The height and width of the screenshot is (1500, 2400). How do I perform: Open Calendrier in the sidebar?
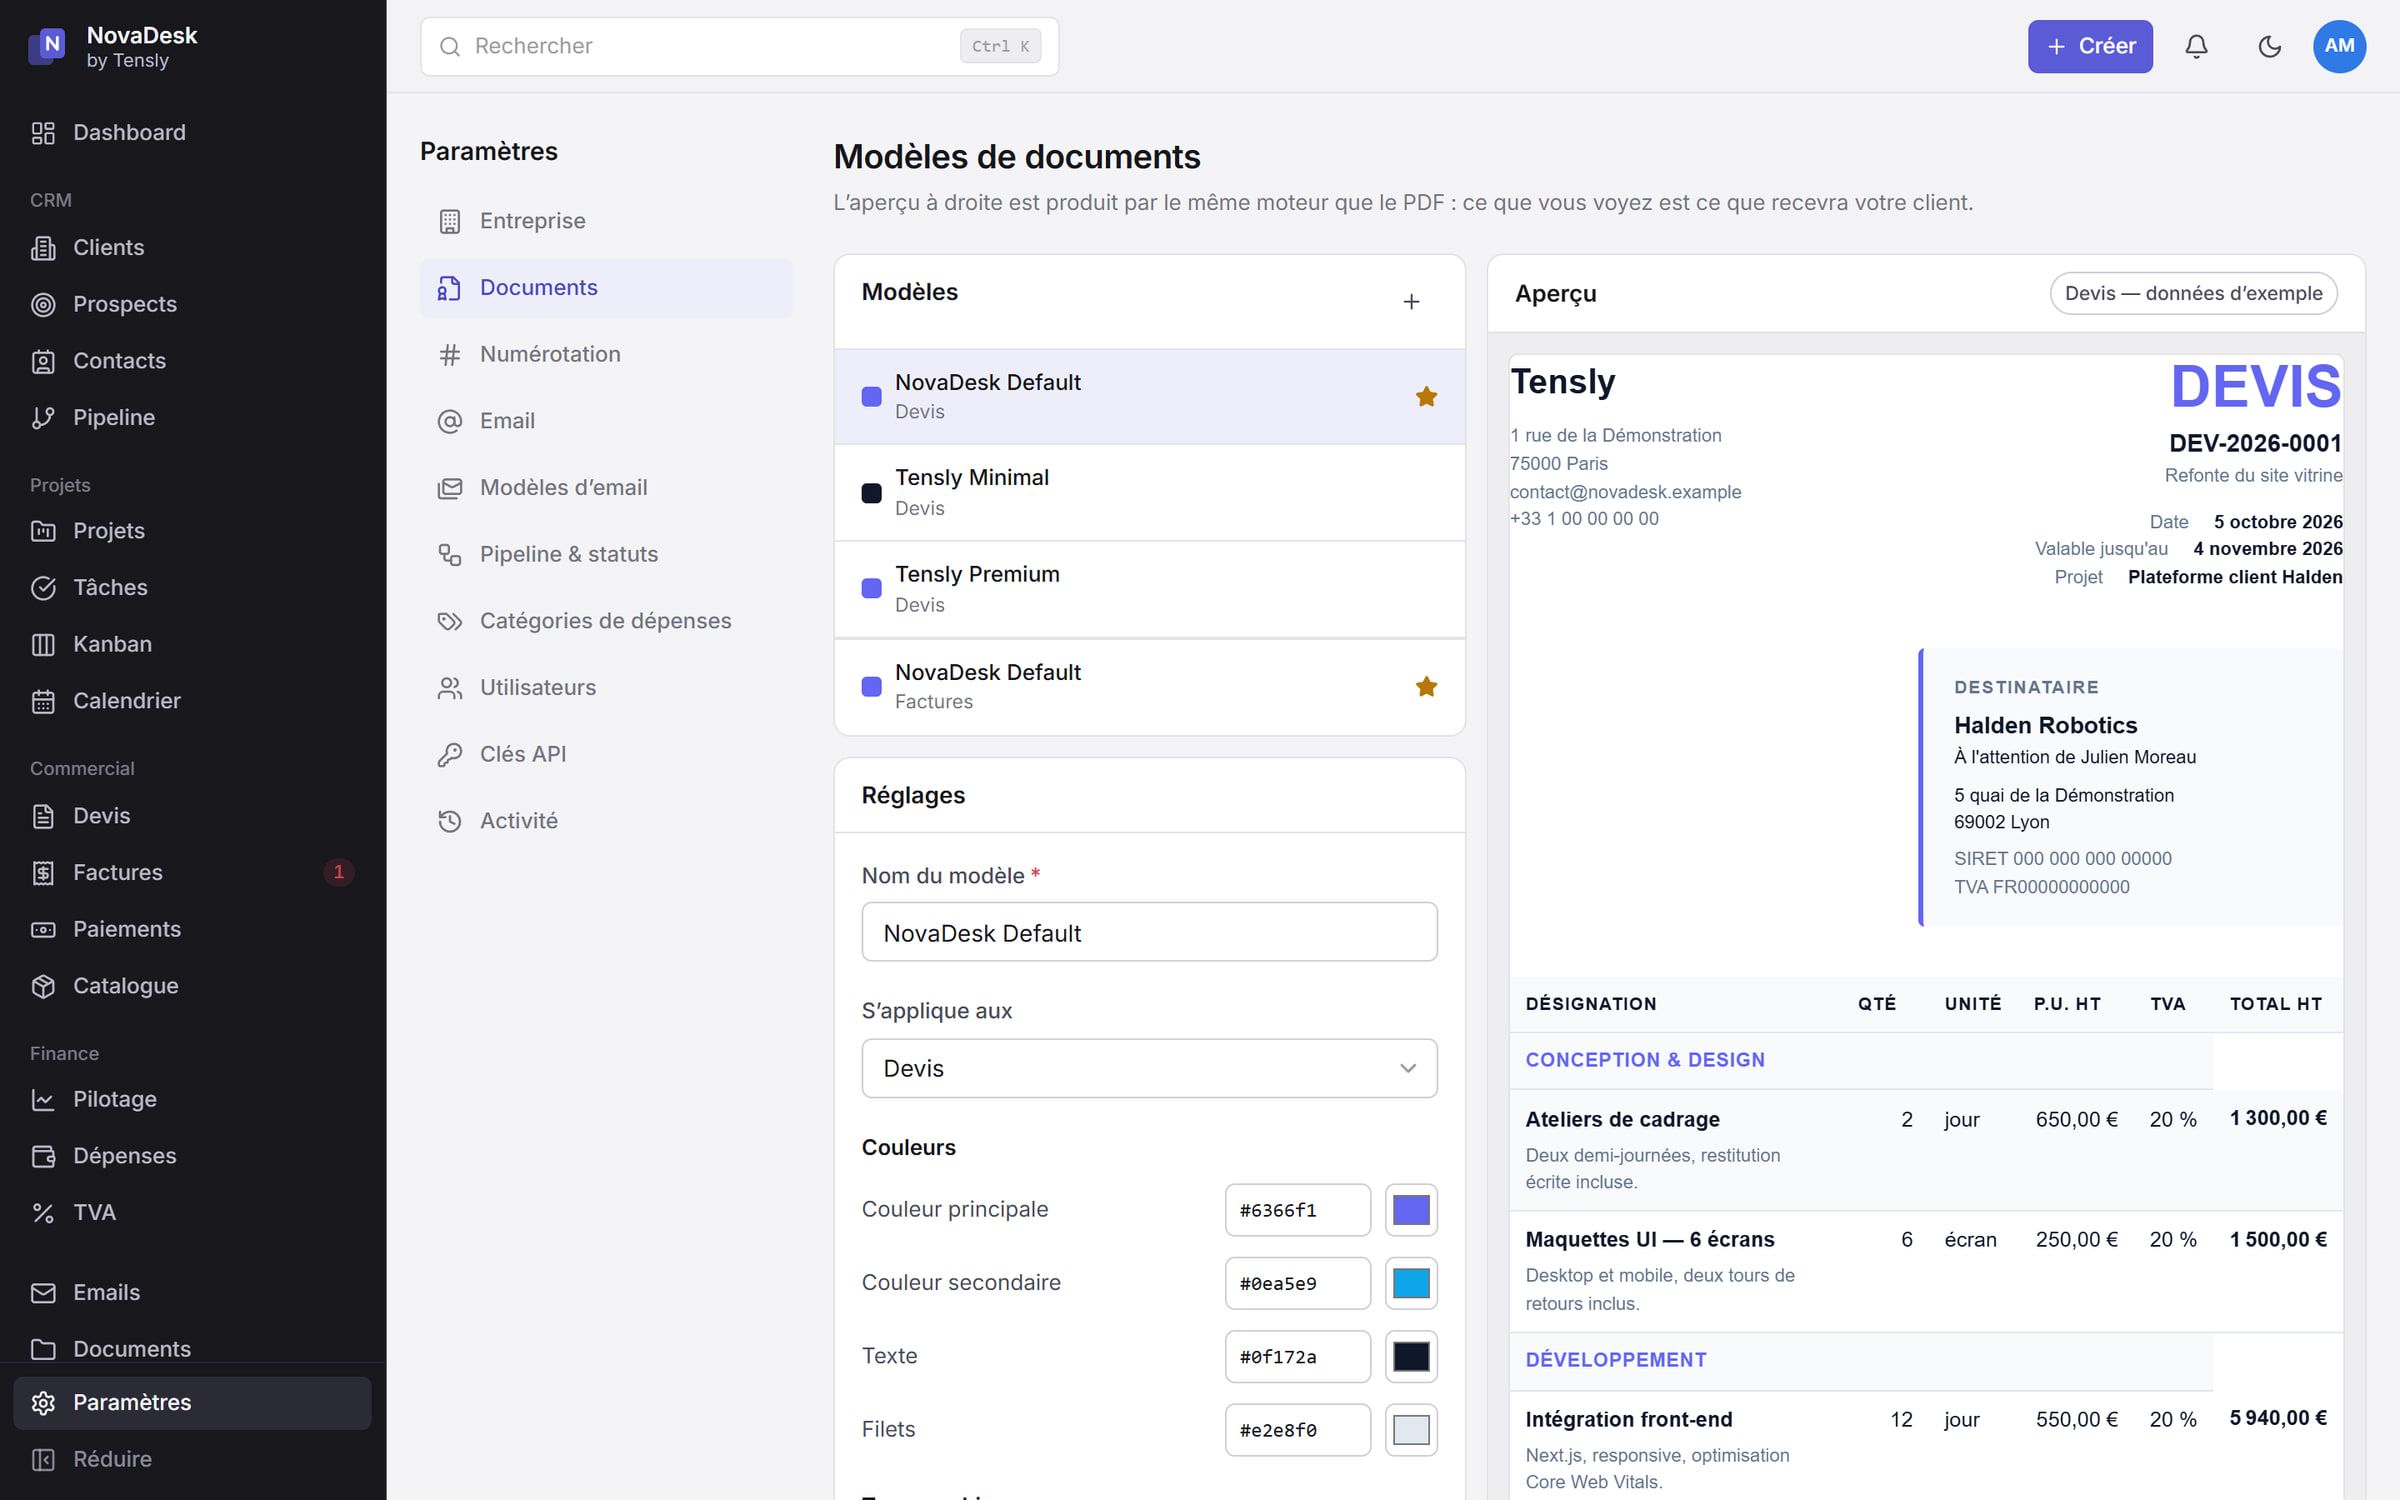click(x=192, y=701)
